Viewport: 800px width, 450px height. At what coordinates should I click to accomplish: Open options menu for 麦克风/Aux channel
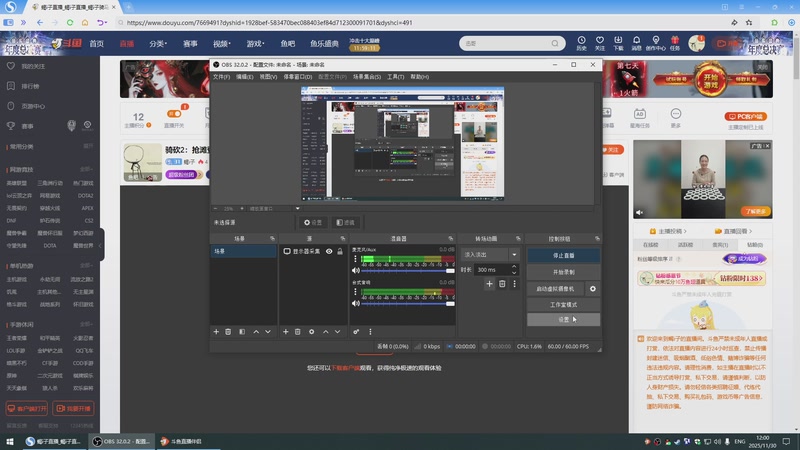pos(356,259)
